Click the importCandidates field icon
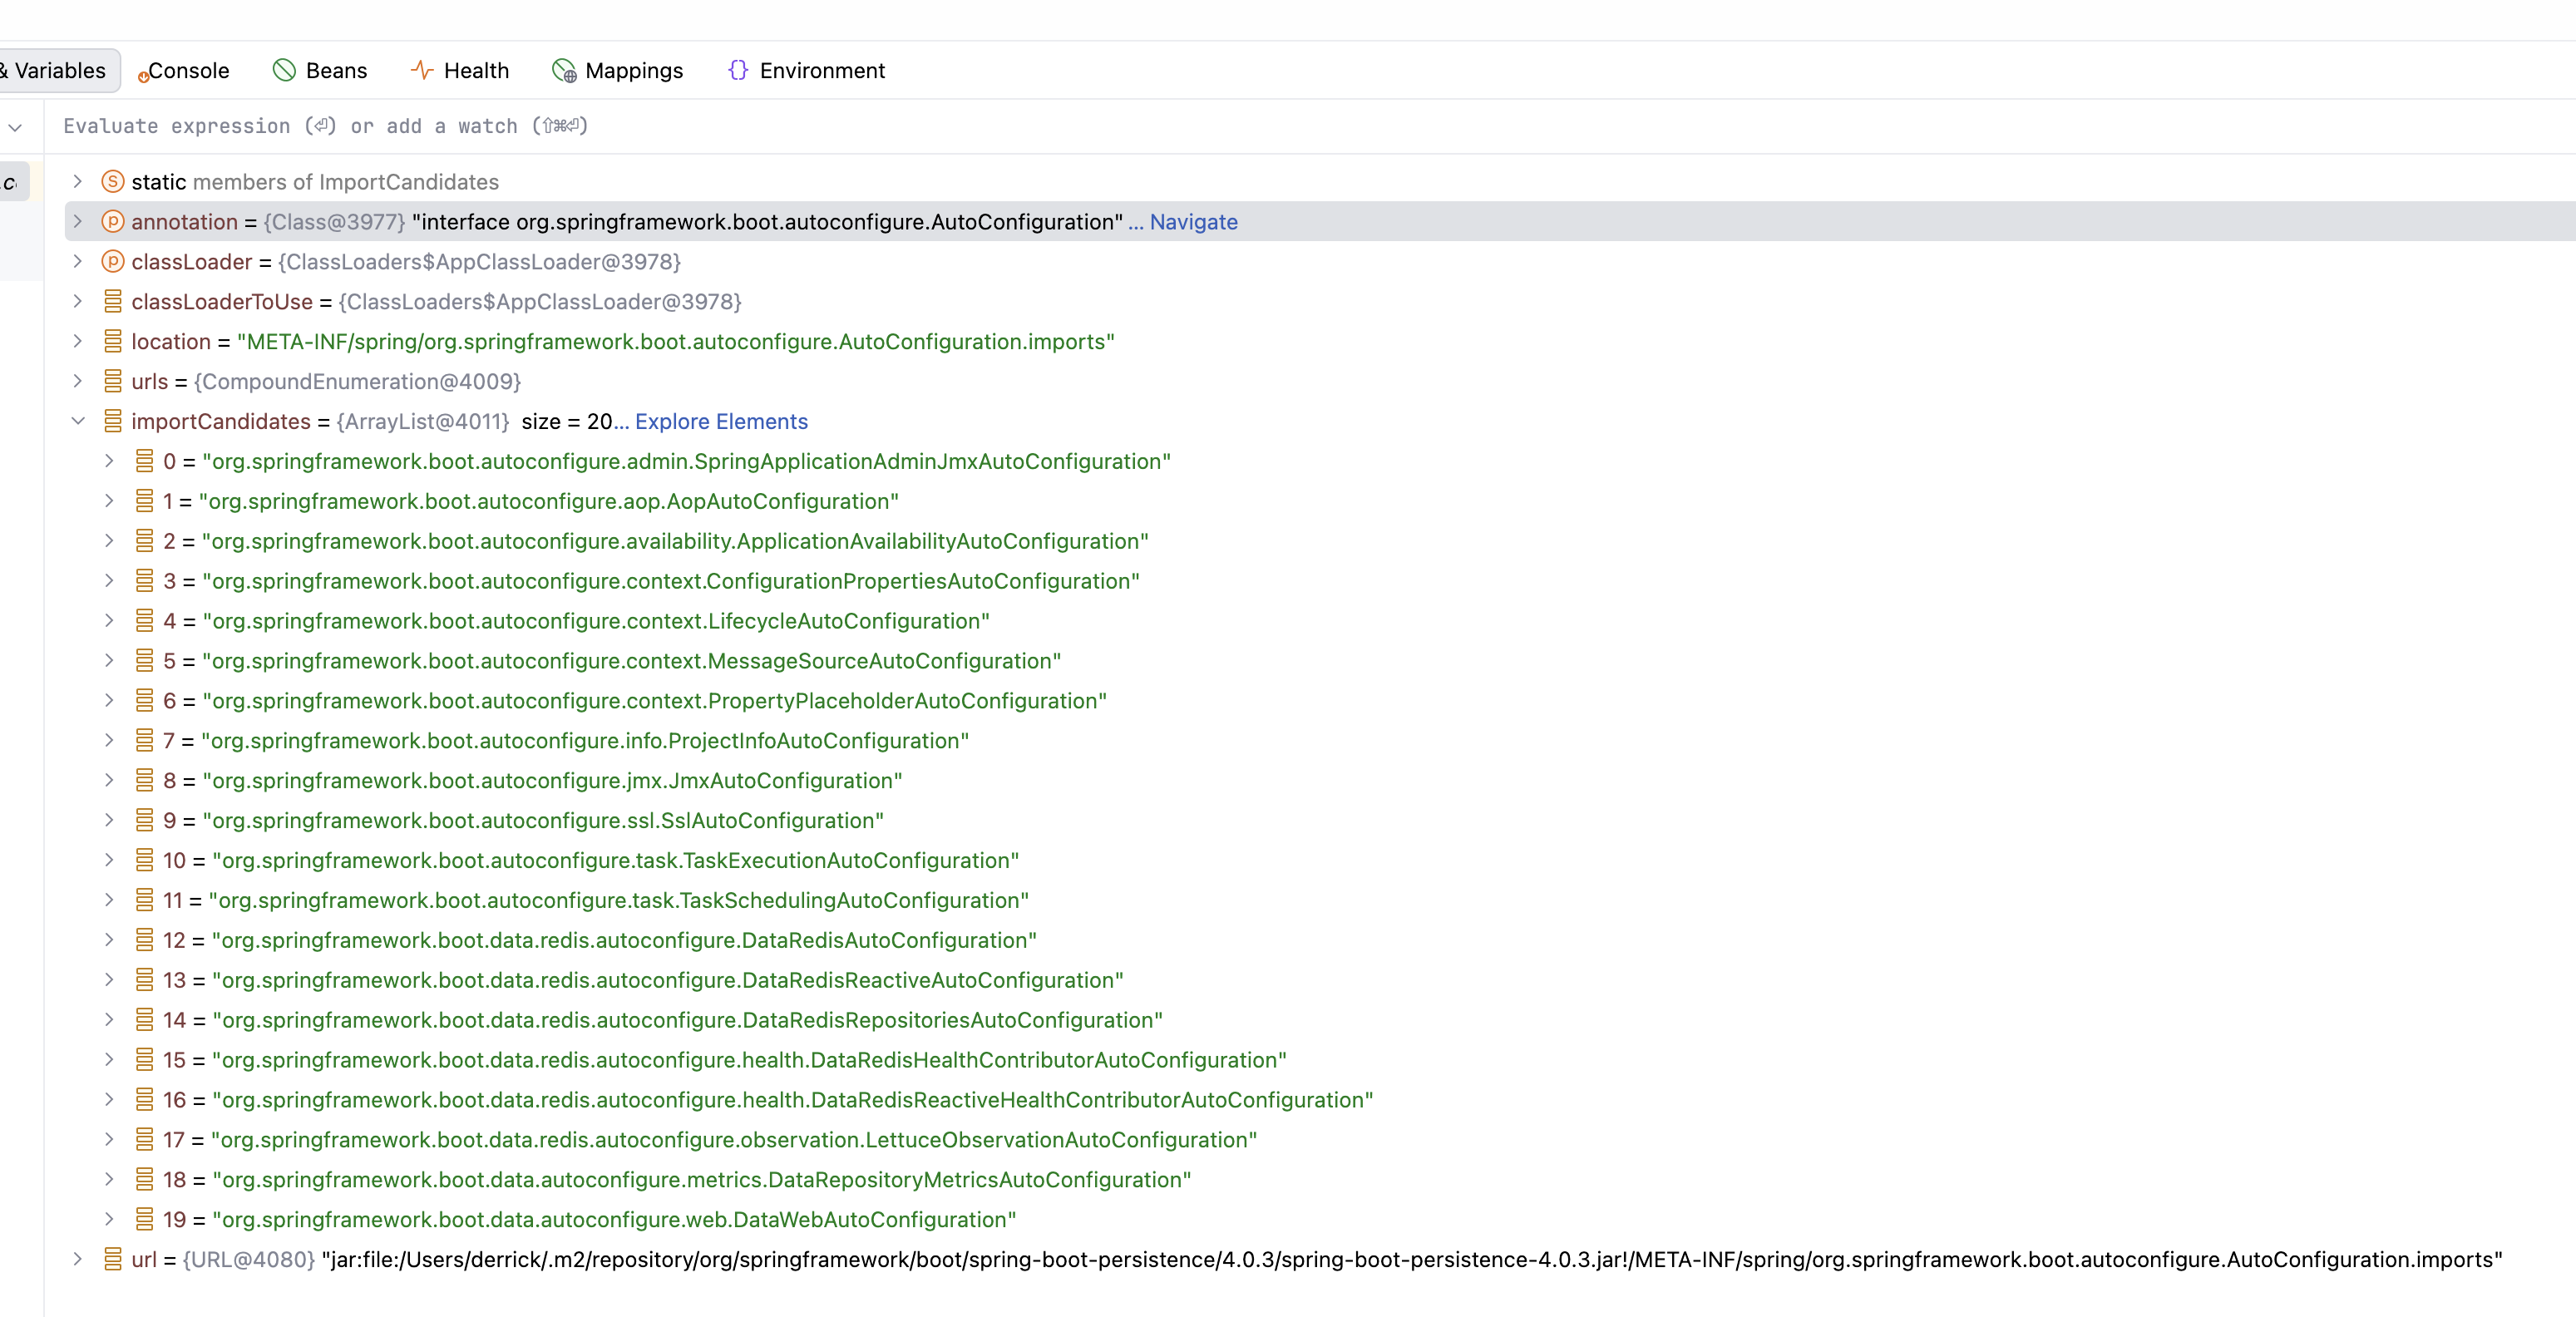This screenshot has width=2576, height=1317. point(113,422)
